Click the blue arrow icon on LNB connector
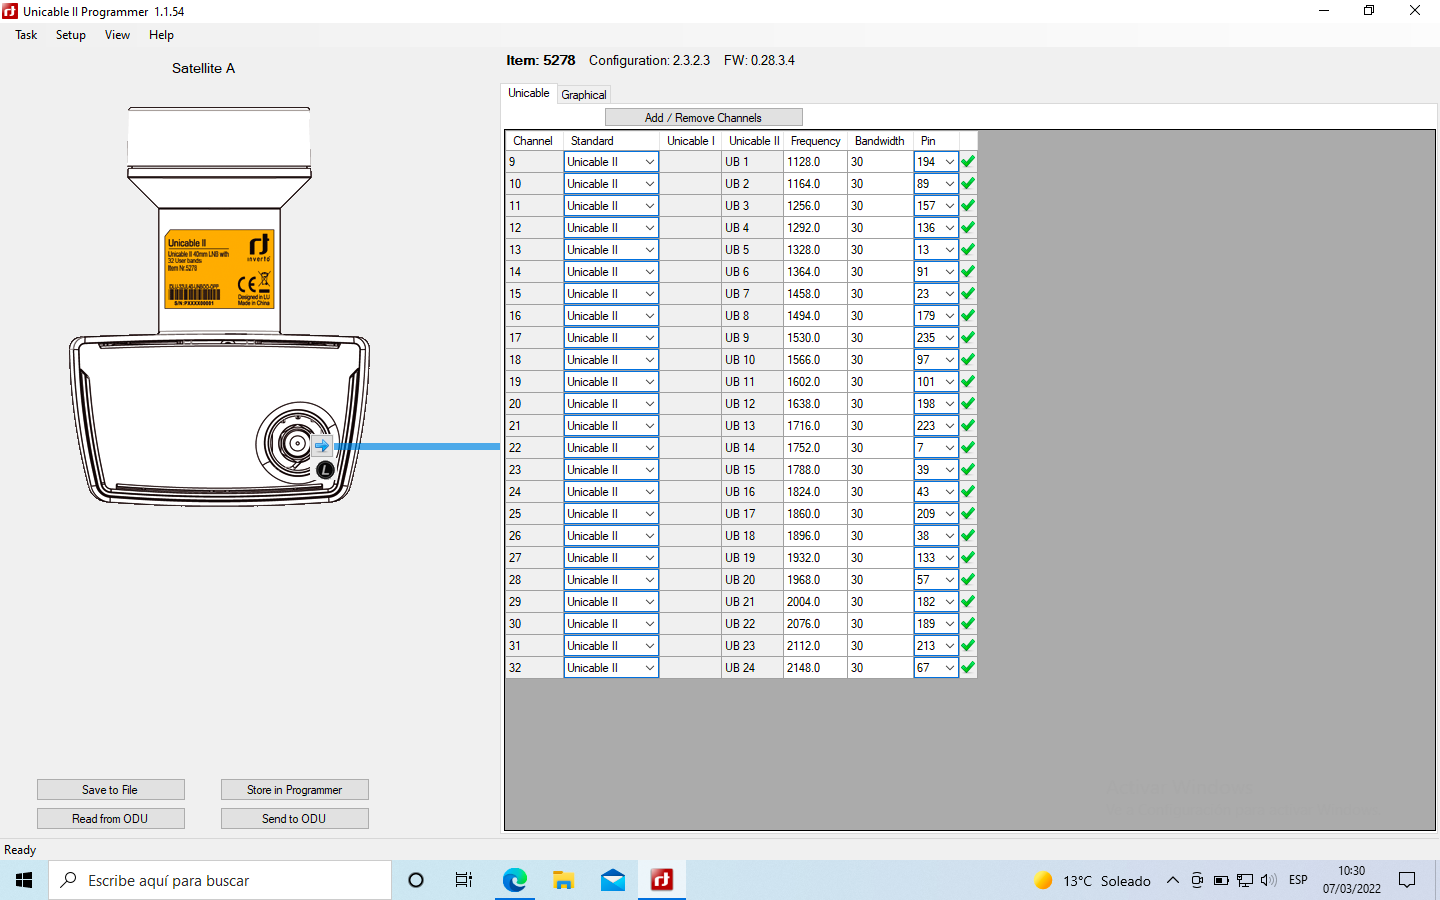Screen dimensions: 1440x900 click(x=321, y=446)
